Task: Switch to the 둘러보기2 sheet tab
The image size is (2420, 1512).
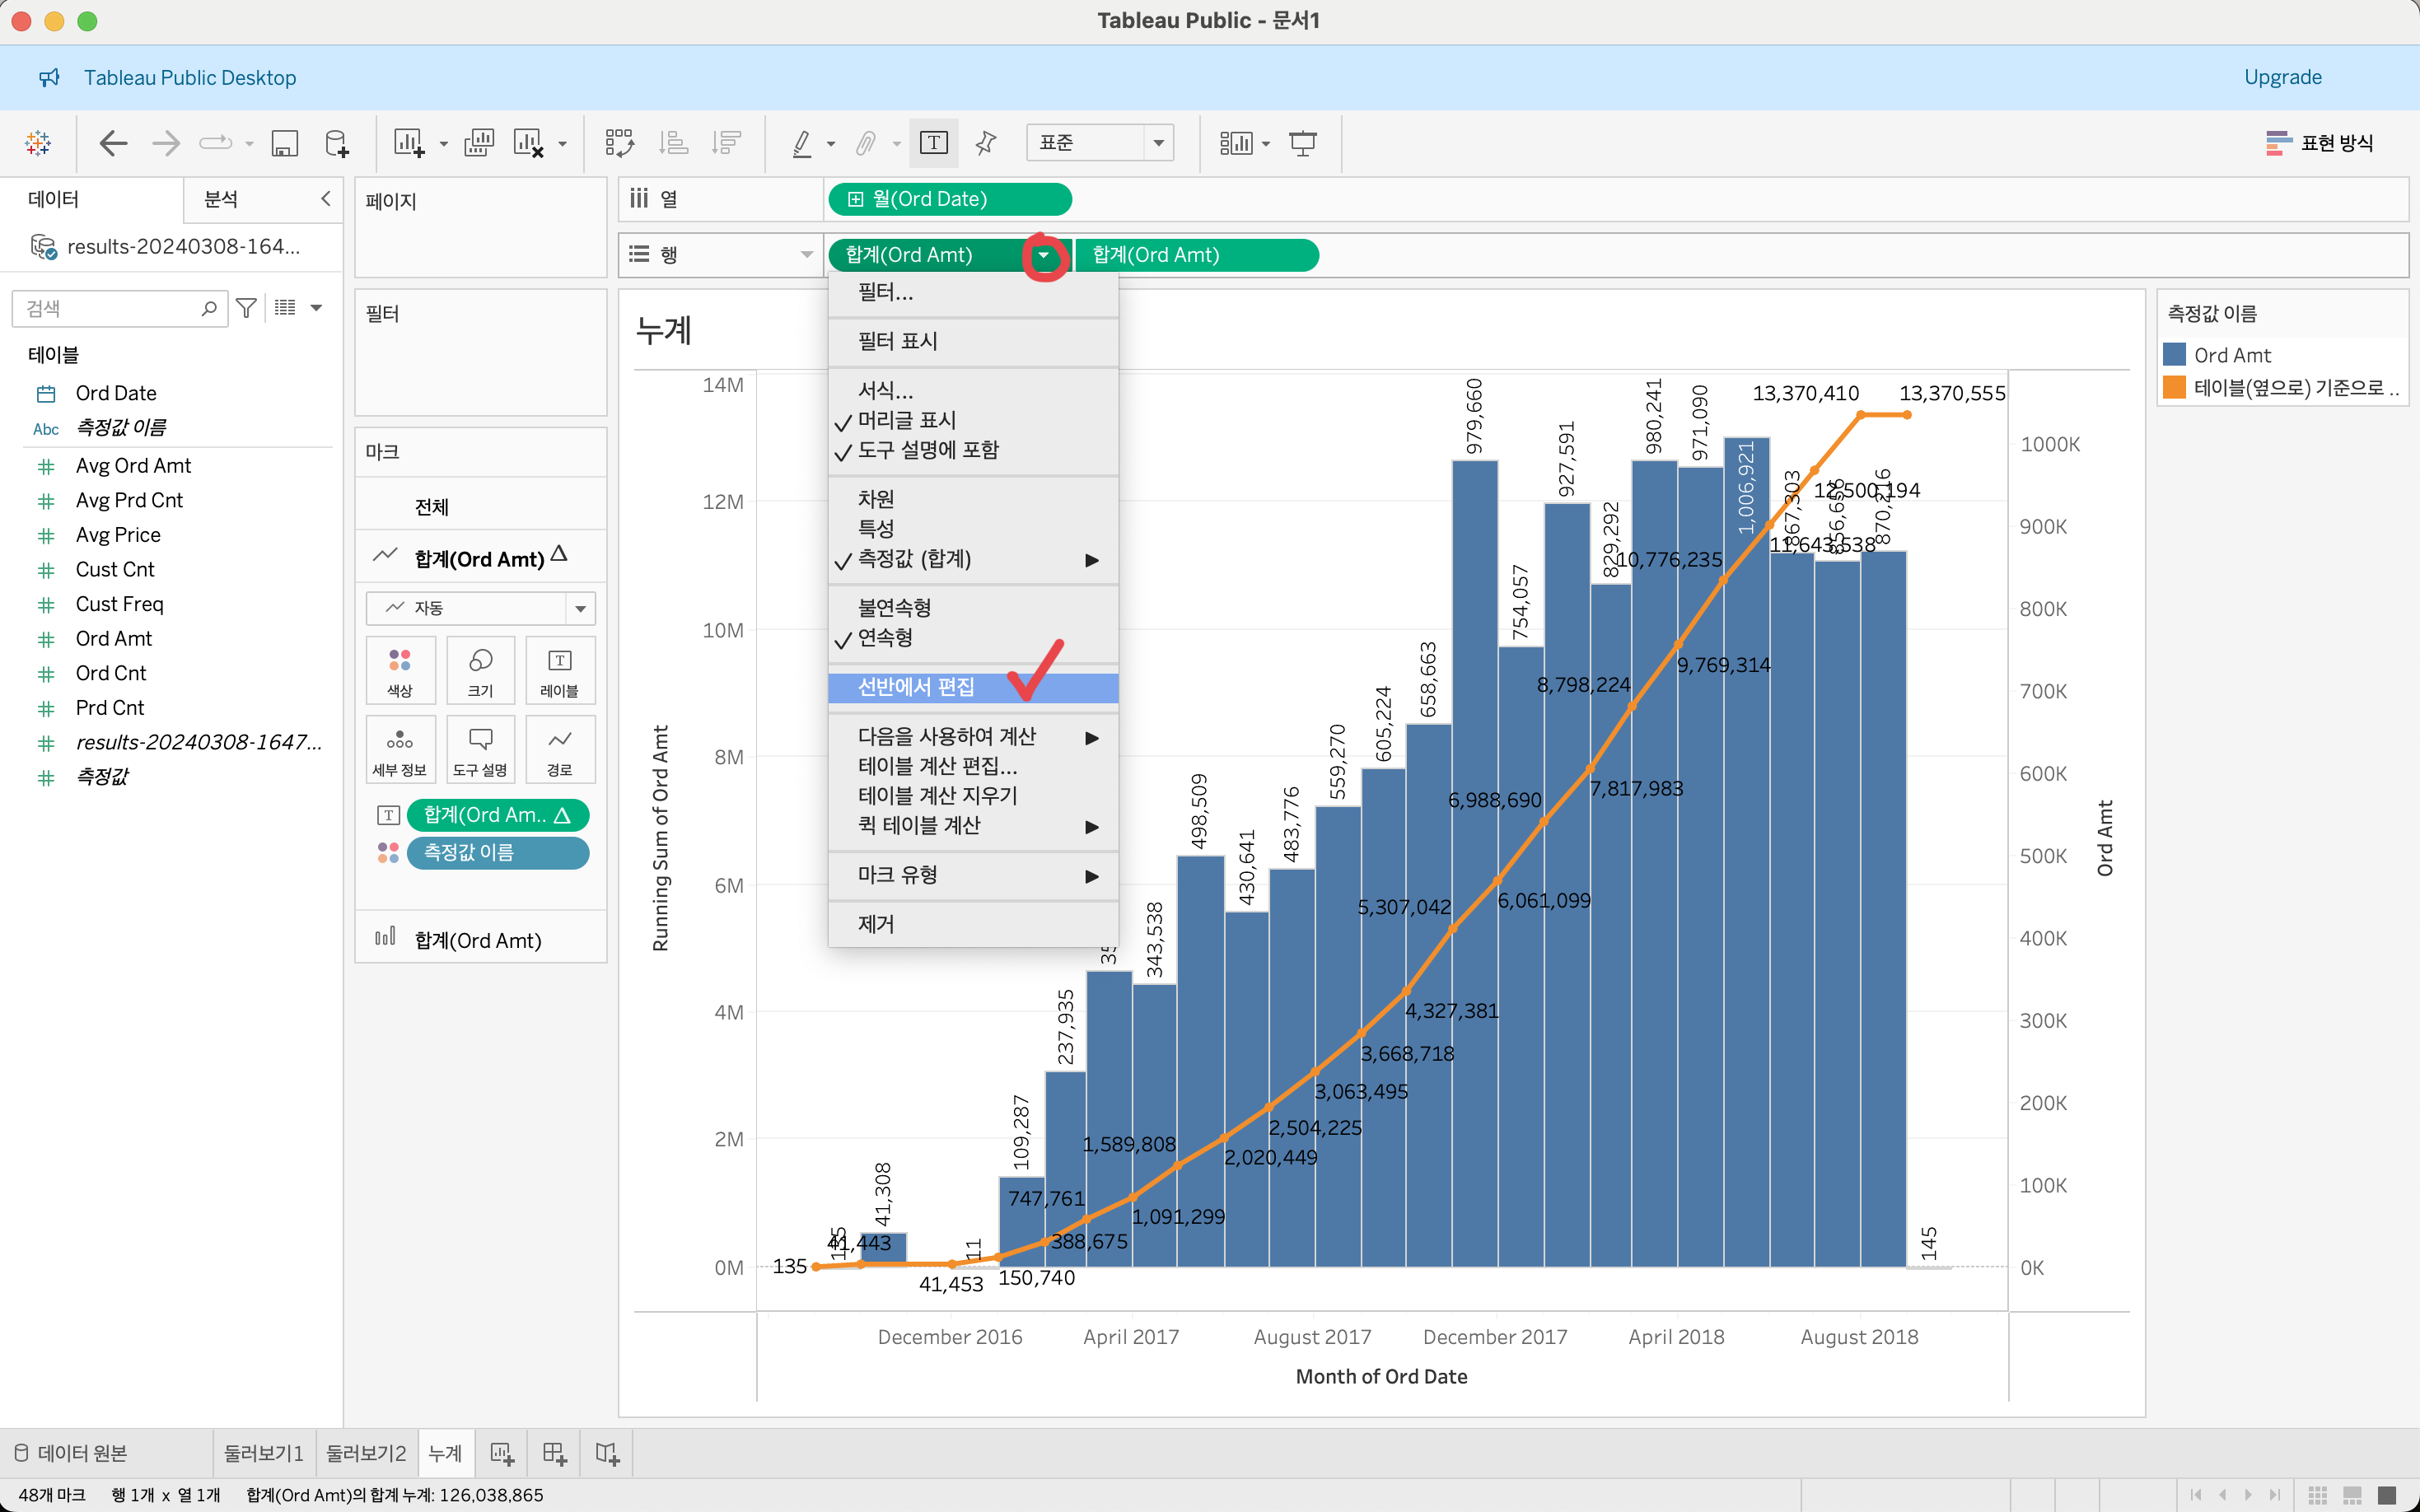Action: pos(366,1453)
